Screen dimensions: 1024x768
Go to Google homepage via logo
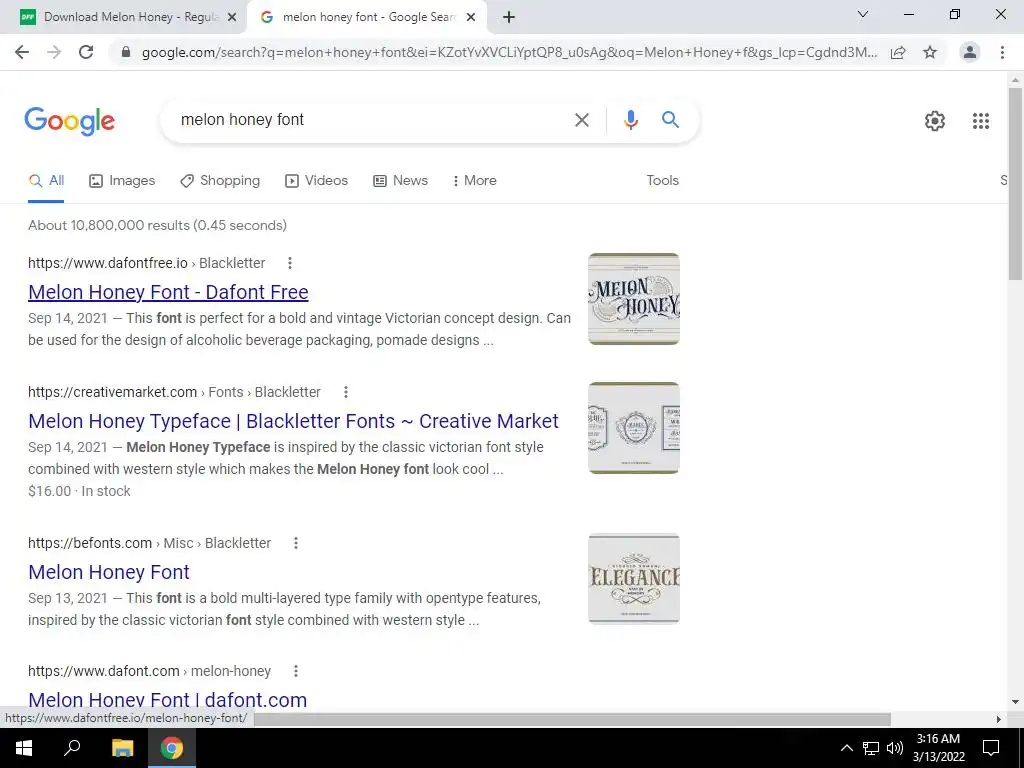70,121
